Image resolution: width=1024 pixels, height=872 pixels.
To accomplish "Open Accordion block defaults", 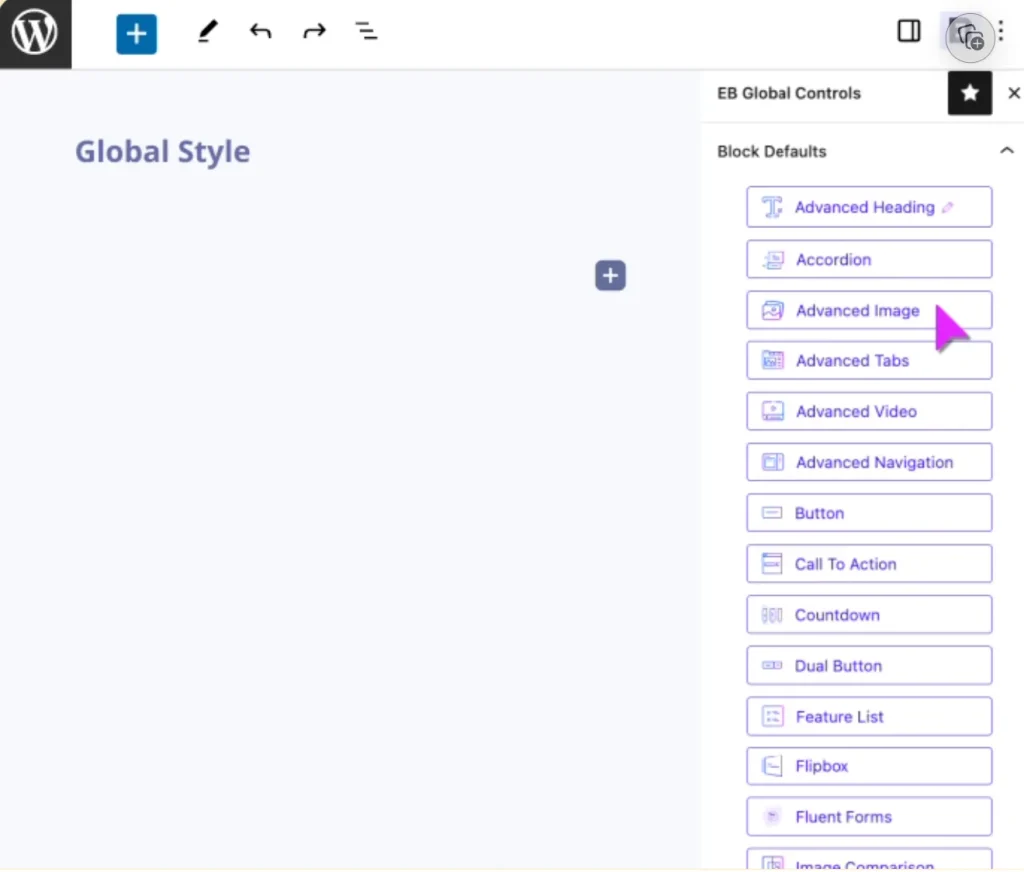I will [x=868, y=258].
